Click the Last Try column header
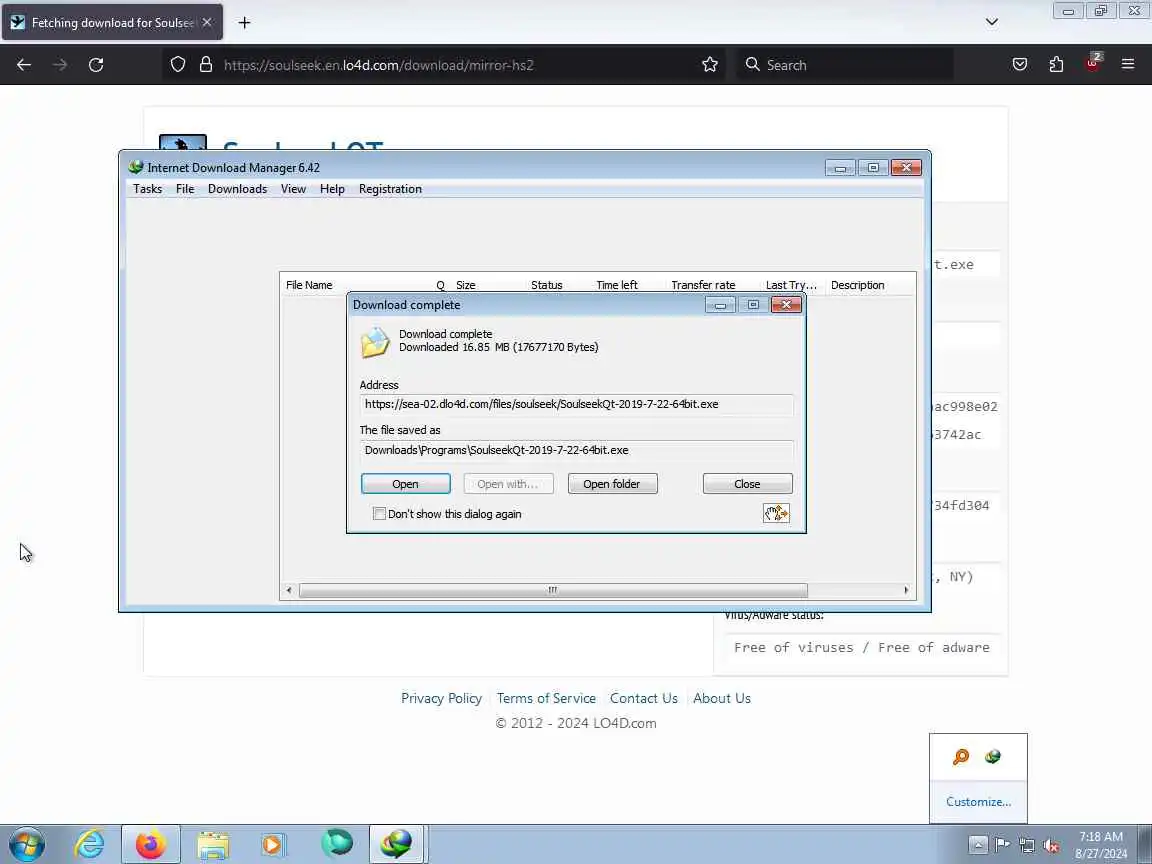The width and height of the screenshot is (1152, 864). (791, 285)
